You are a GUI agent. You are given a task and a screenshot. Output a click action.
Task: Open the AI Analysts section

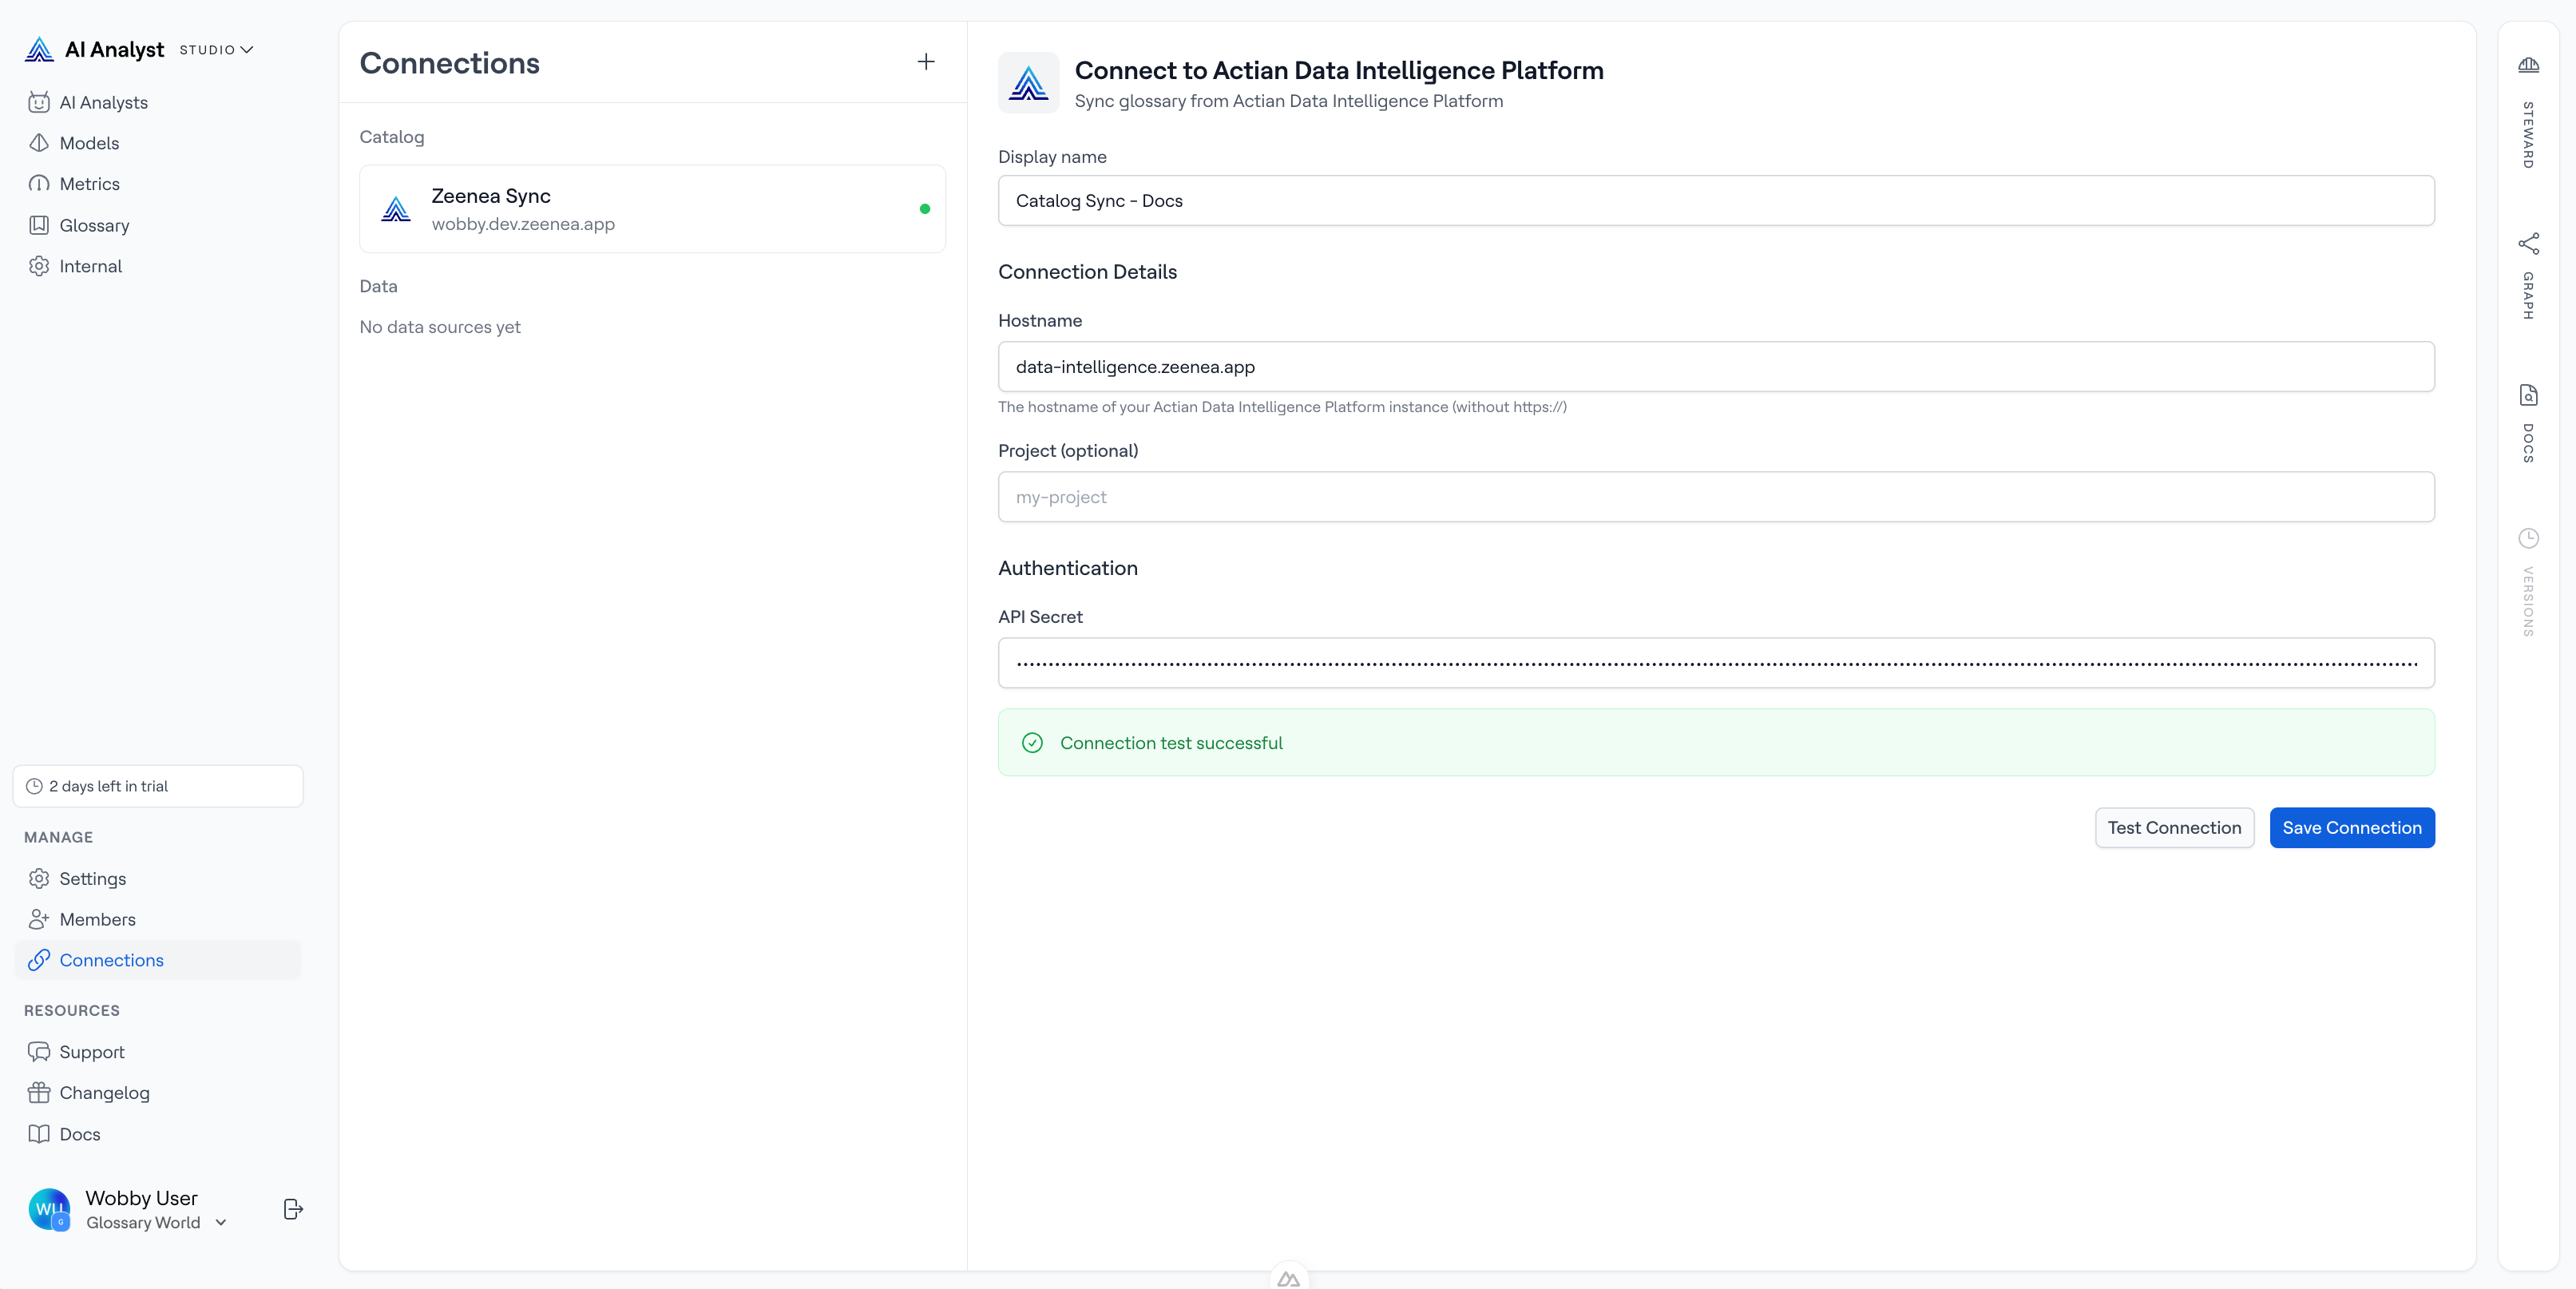pos(103,102)
